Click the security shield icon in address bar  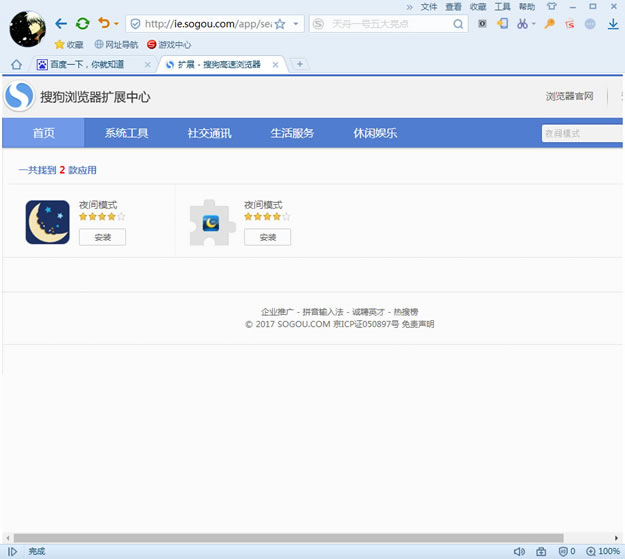136,24
